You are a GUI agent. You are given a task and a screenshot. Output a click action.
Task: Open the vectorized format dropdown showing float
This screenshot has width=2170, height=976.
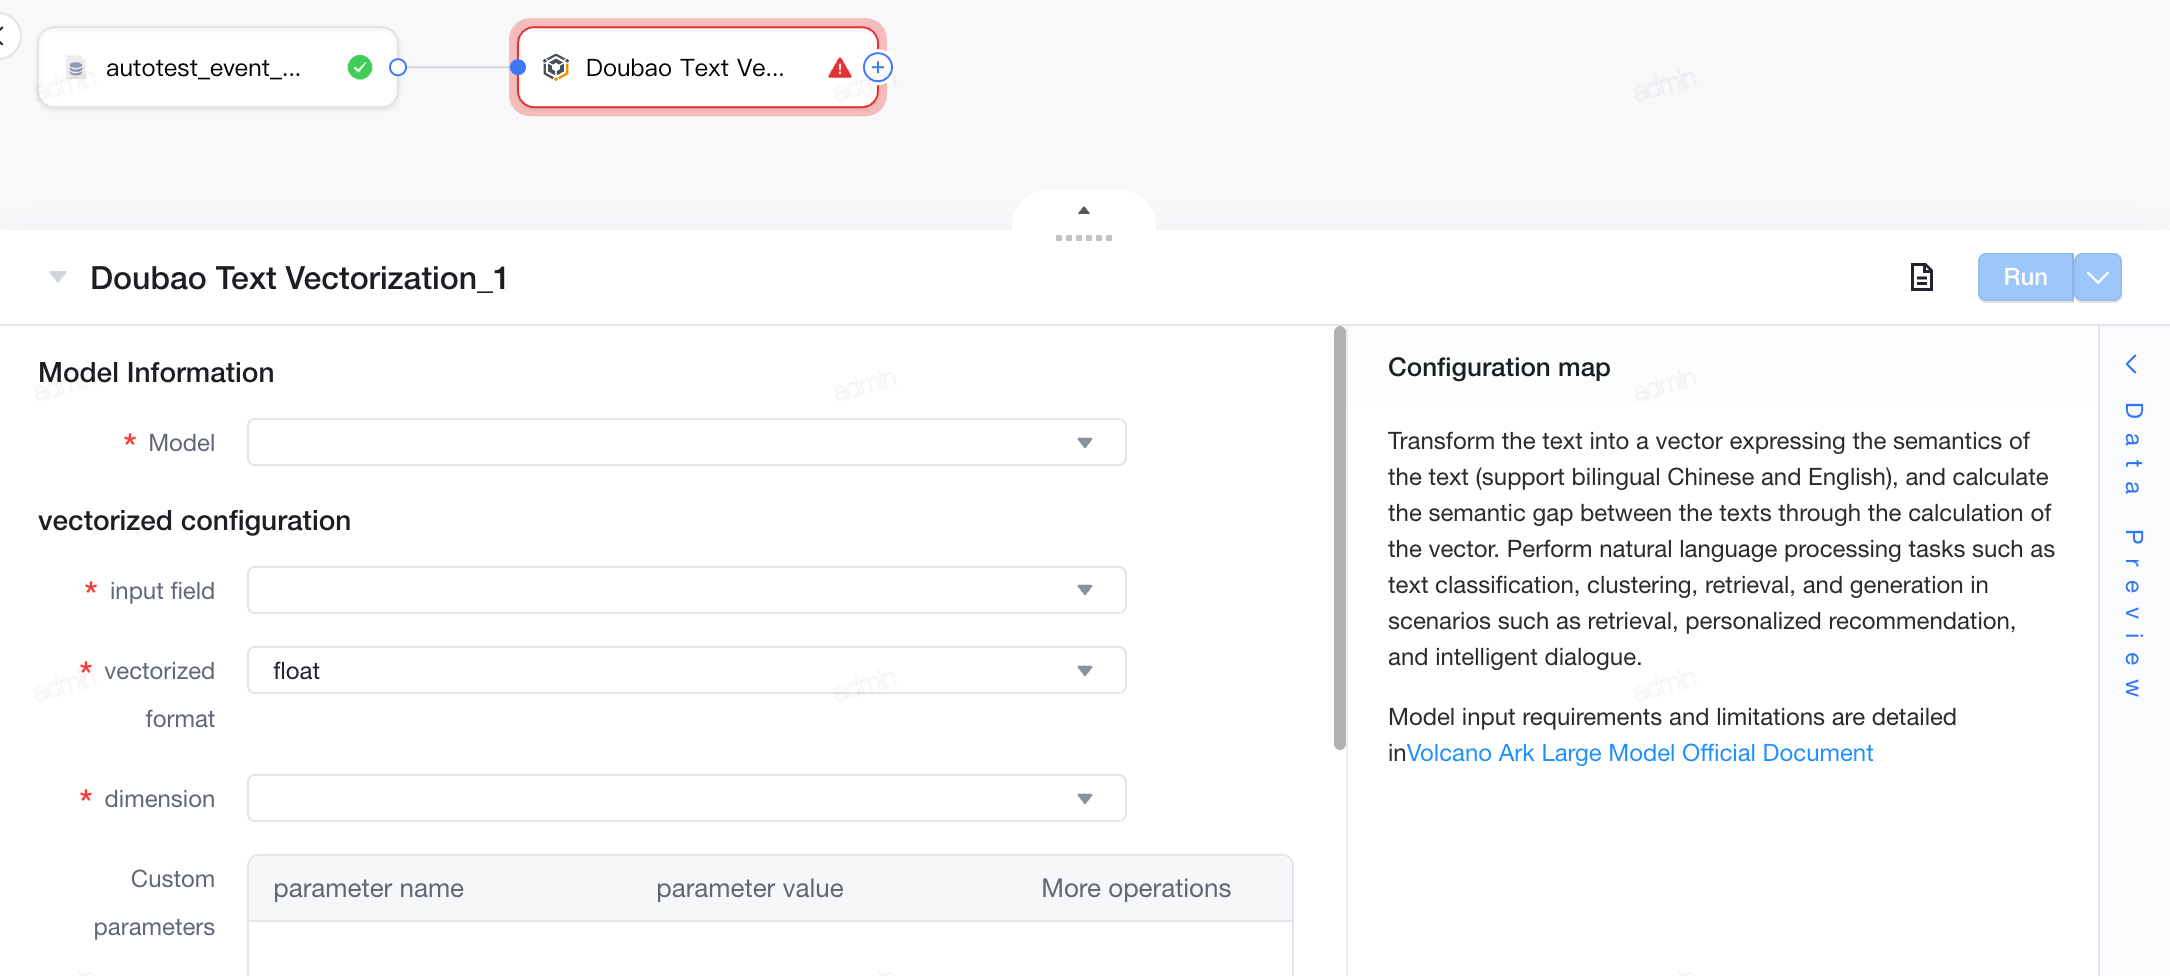click(x=686, y=670)
